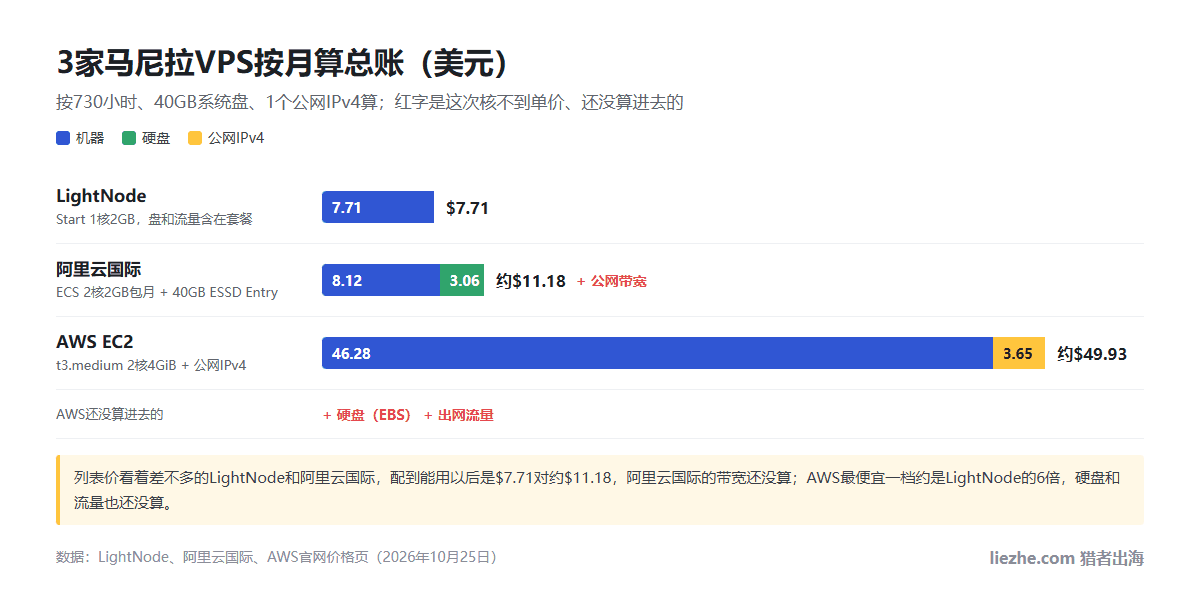Image resolution: width=1200 pixels, height=612 pixels.
Task: Click the AWS还没算进去的 label
Action: coord(109,414)
